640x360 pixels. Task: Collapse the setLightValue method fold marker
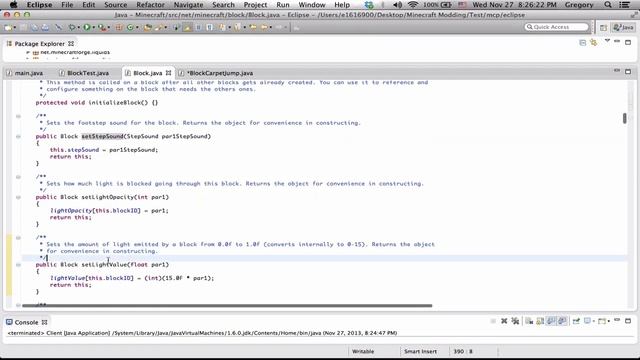click(18, 264)
